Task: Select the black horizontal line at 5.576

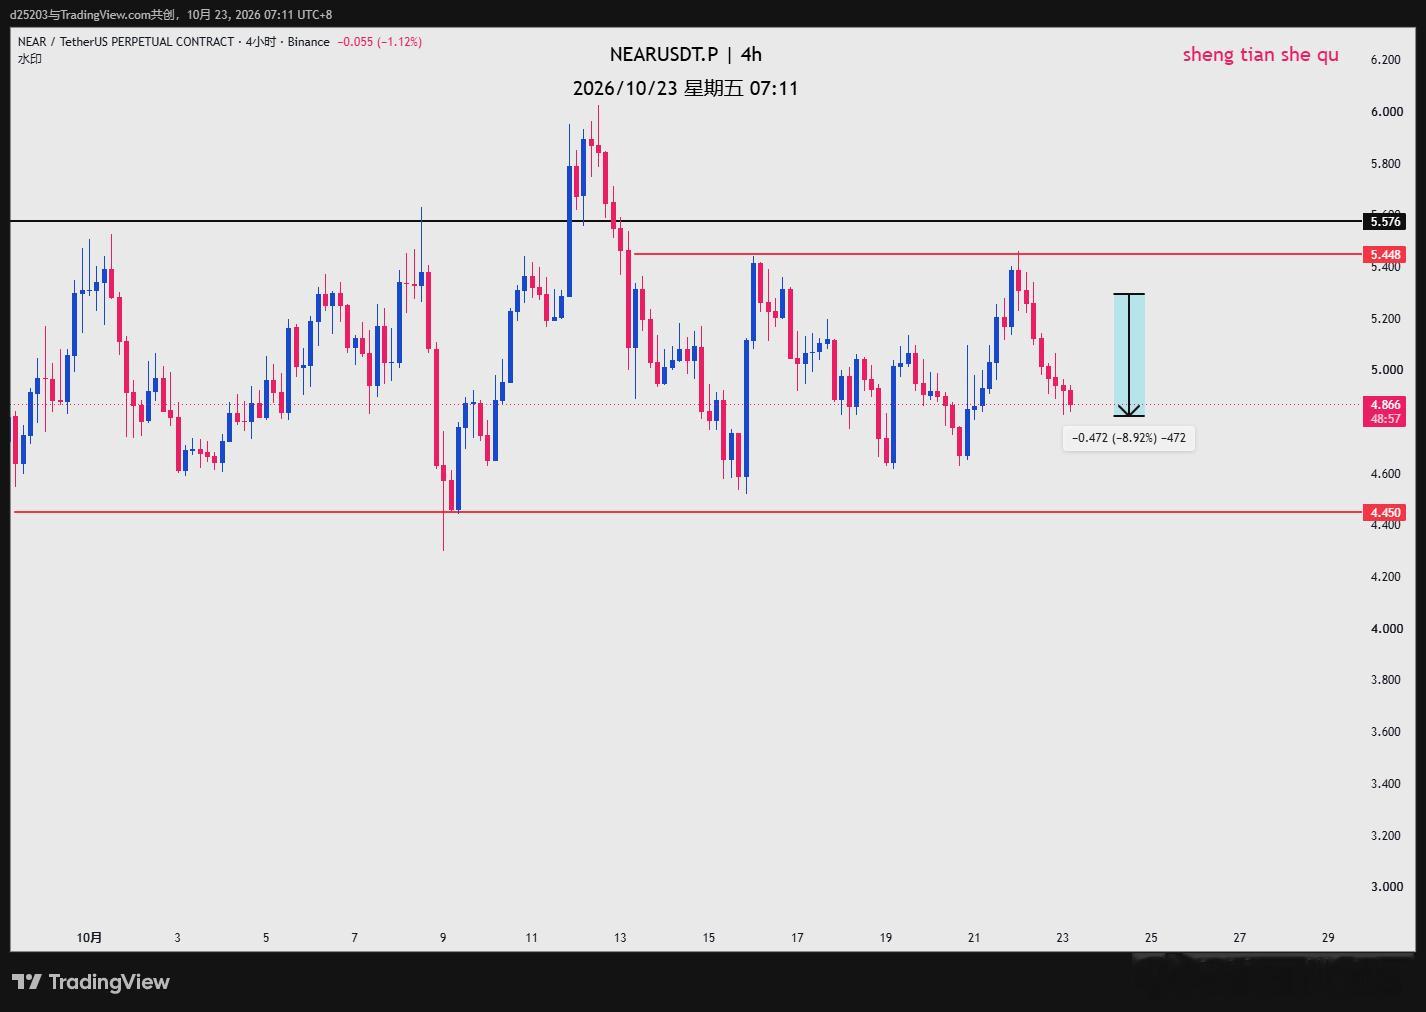Action: pyautogui.click(x=686, y=221)
